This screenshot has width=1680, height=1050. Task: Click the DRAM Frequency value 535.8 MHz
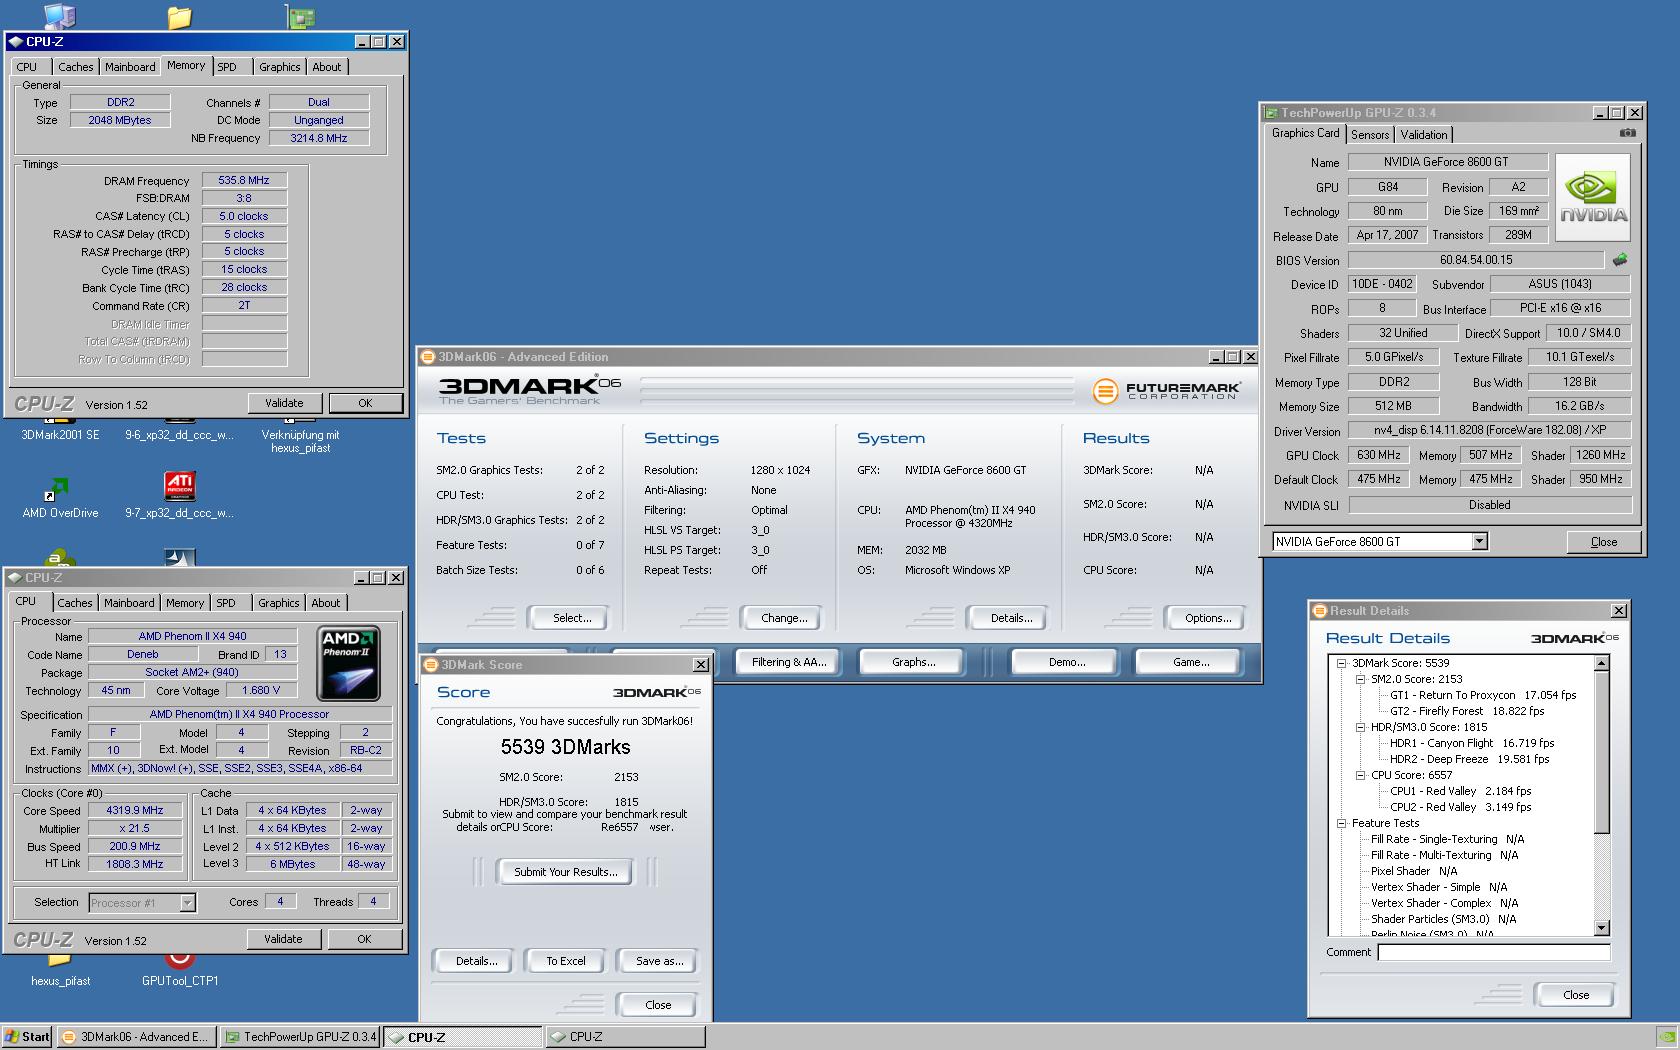(x=244, y=181)
